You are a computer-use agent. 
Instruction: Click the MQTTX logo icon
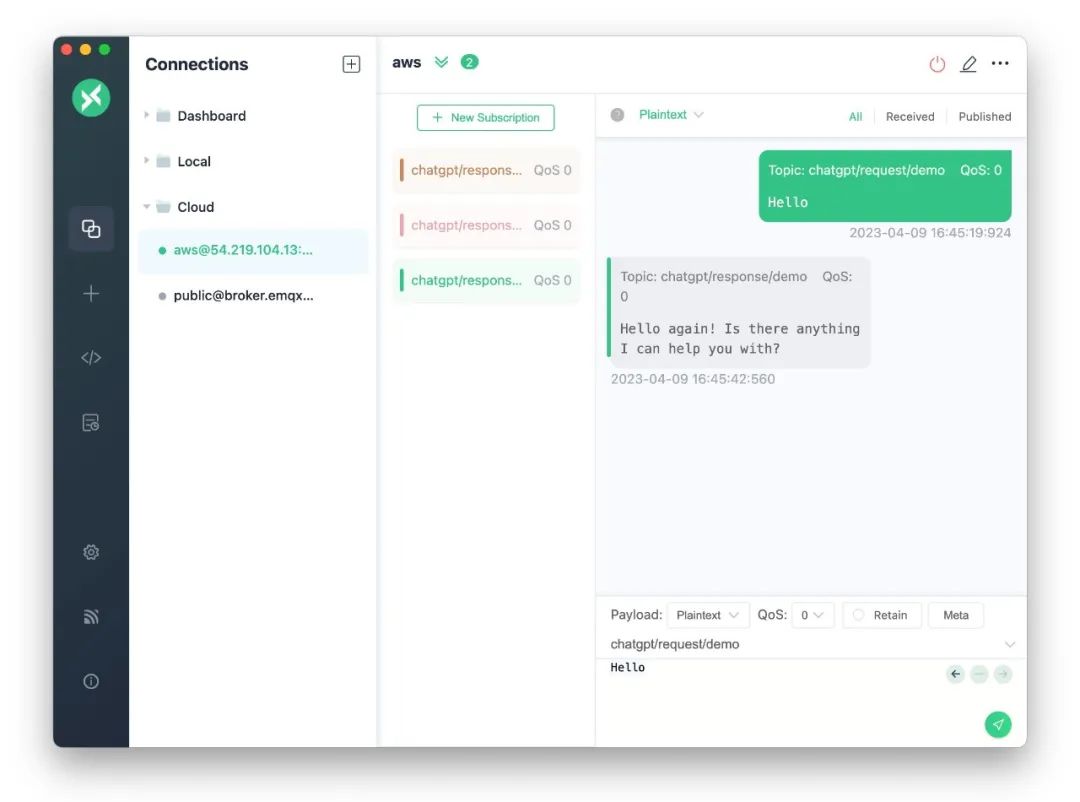coord(91,98)
